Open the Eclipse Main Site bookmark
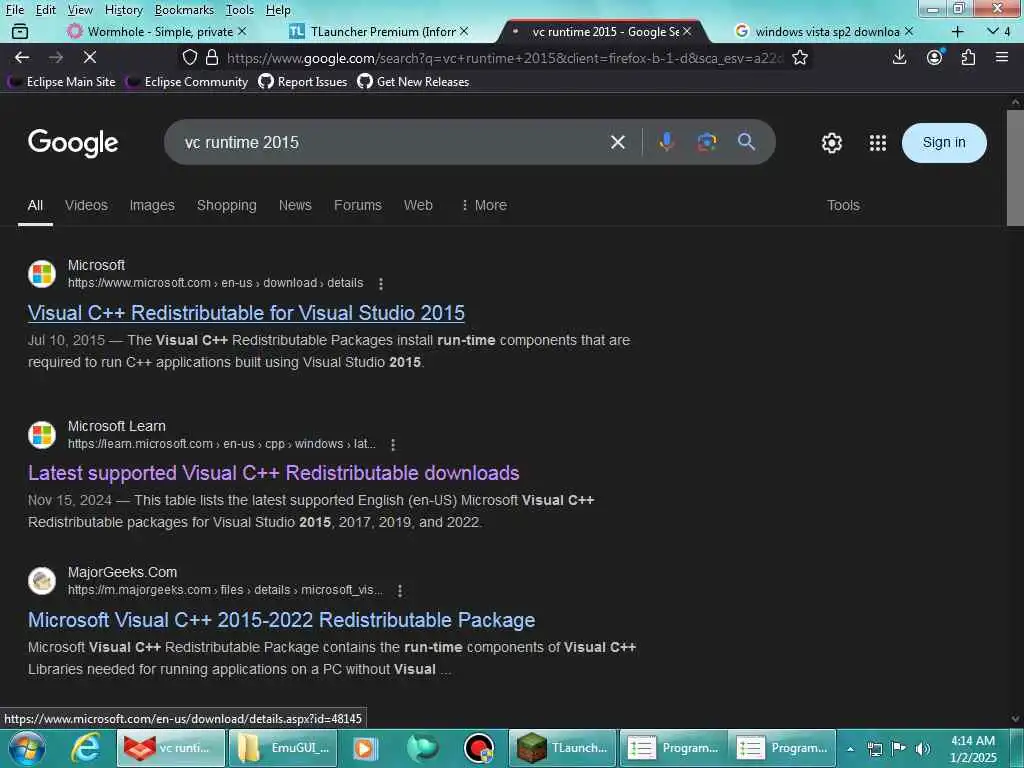The image size is (1024, 768). [x=61, y=82]
